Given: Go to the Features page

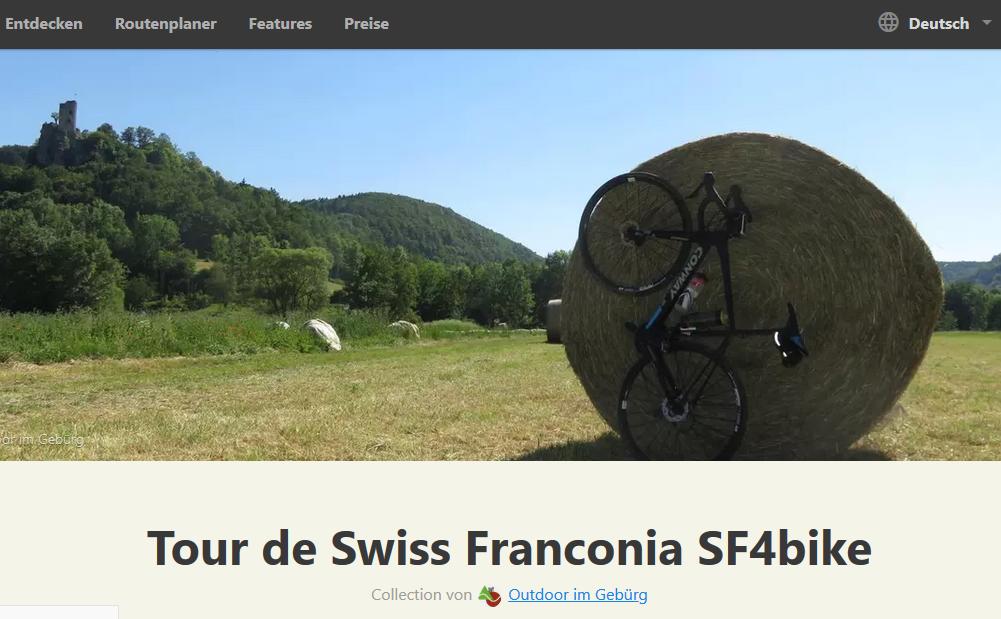Looking at the screenshot, I should (x=280, y=24).
